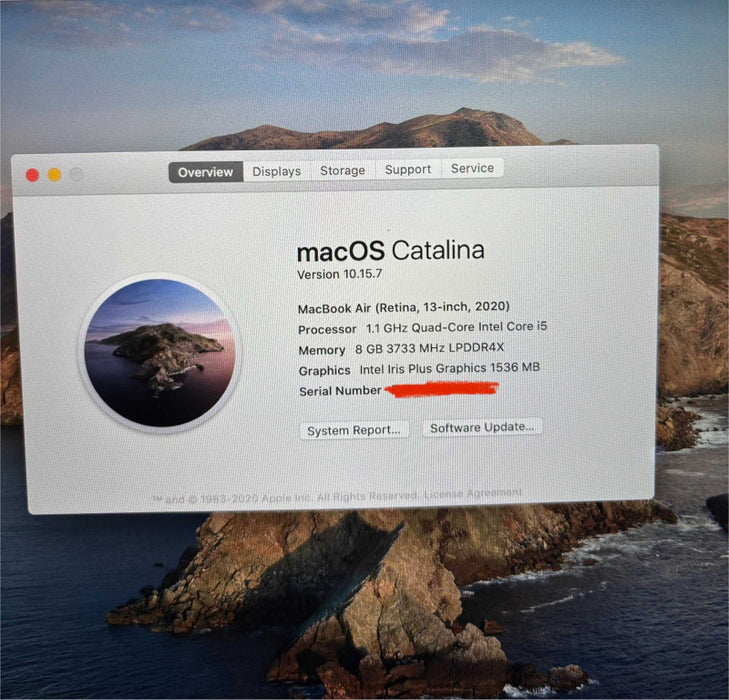Switch to the Overview tab
729x700 pixels.
coord(205,172)
